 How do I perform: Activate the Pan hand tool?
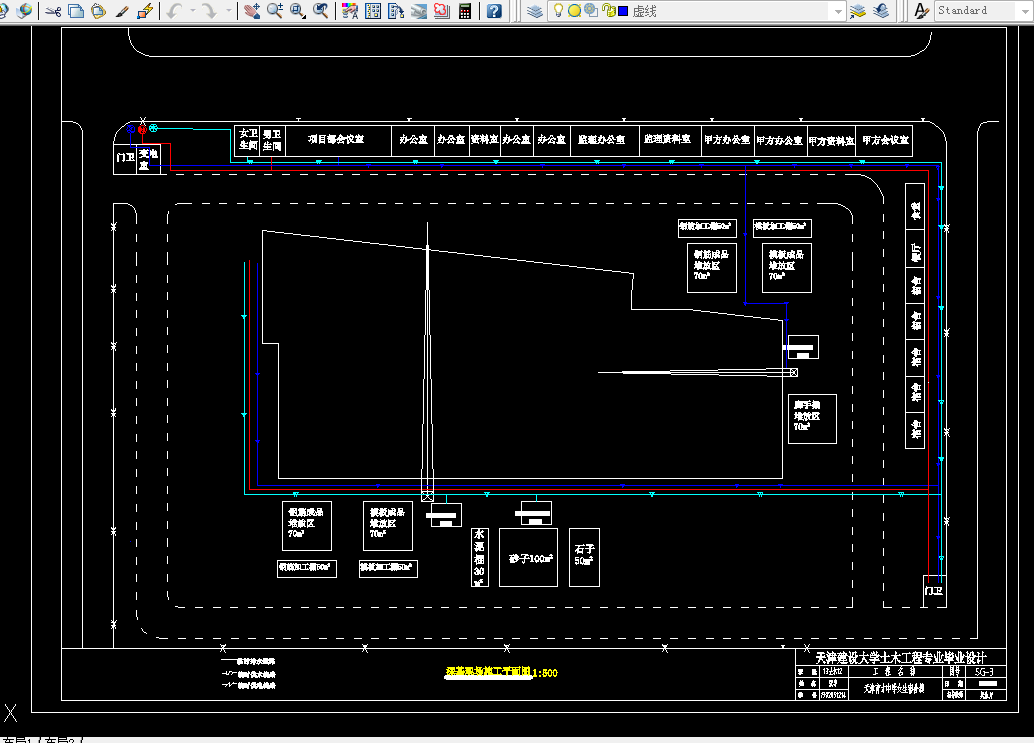[x=252, y=11]
